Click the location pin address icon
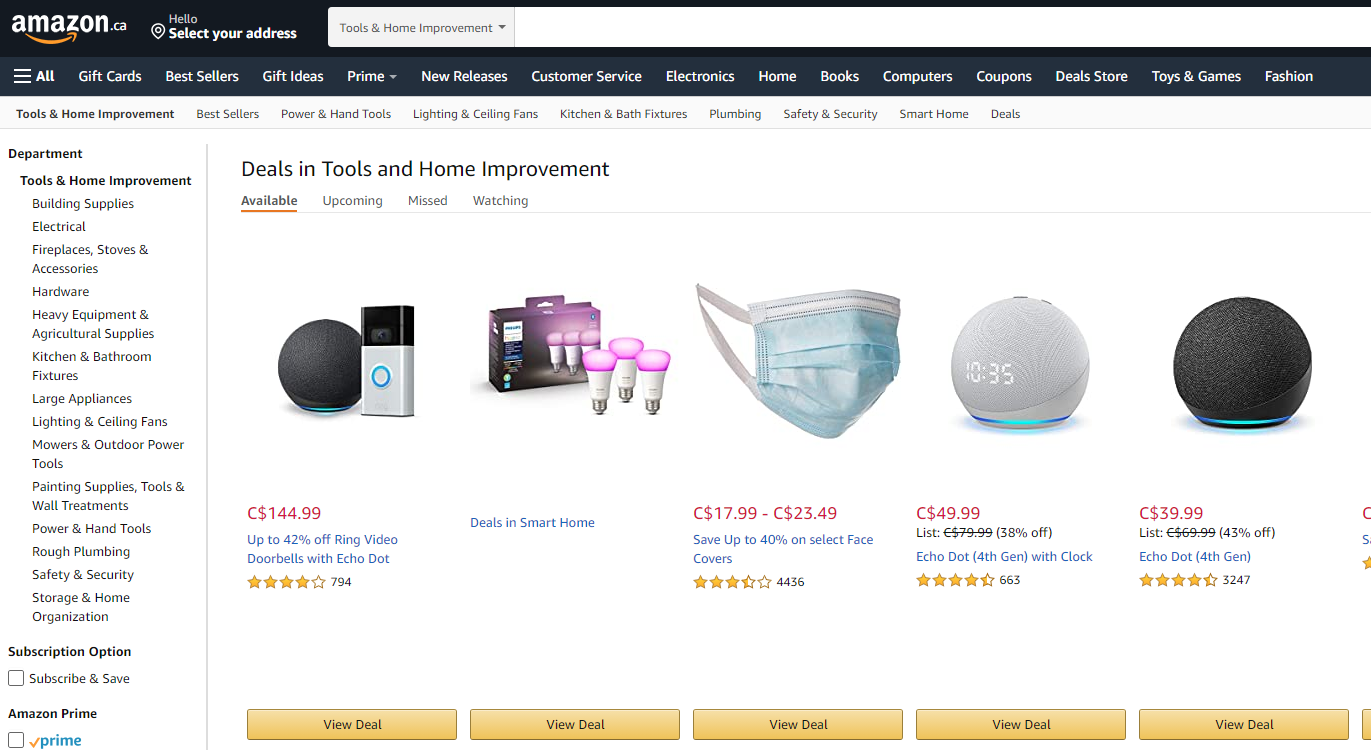This screenshot has width=1371, height=750. coord(158,32)
